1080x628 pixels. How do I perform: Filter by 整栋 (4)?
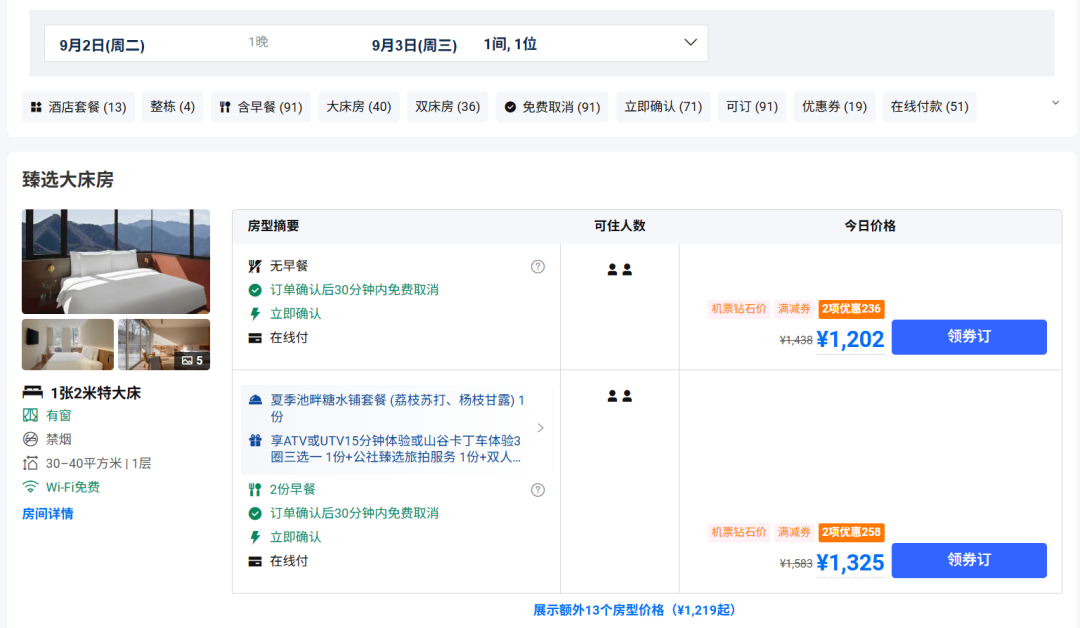pos(172,107)
